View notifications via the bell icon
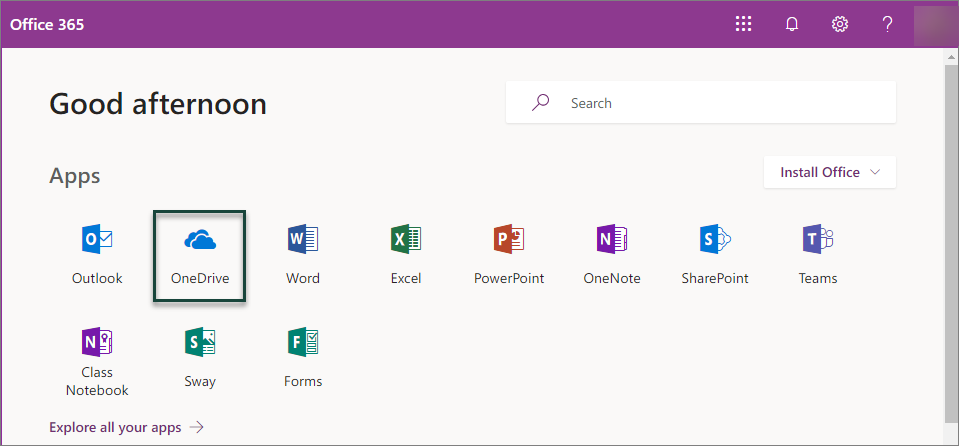The image size is (959, 446). point(792,24)
